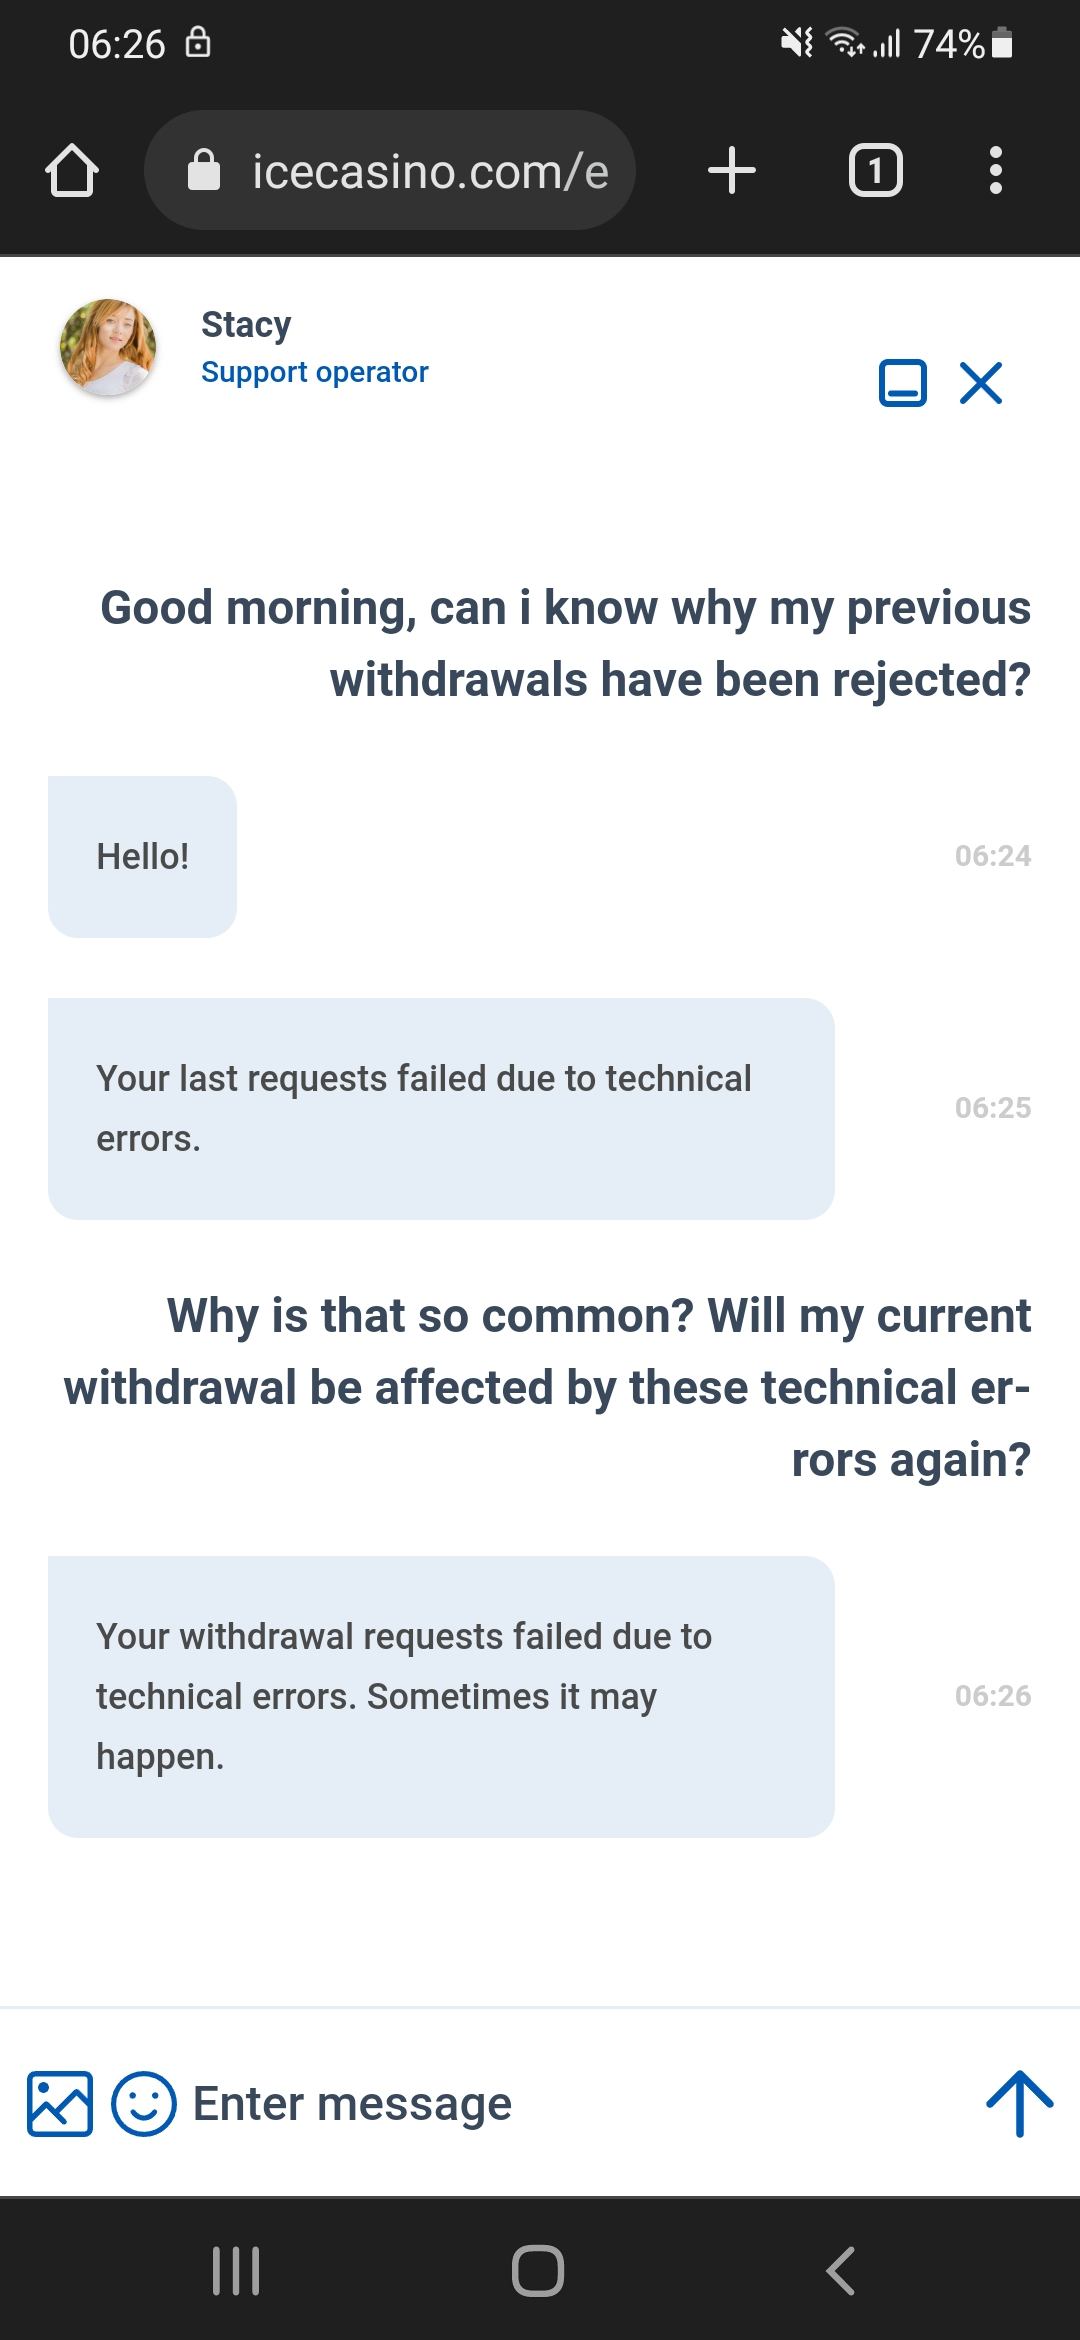Open the tab switcher
The image size is (1080, 2340).
click(x=875, y=171)
